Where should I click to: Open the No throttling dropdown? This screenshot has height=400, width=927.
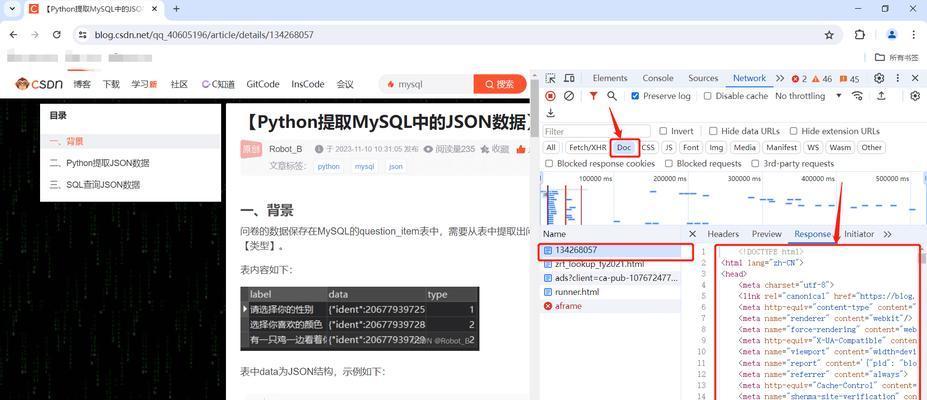coord(808,96)
